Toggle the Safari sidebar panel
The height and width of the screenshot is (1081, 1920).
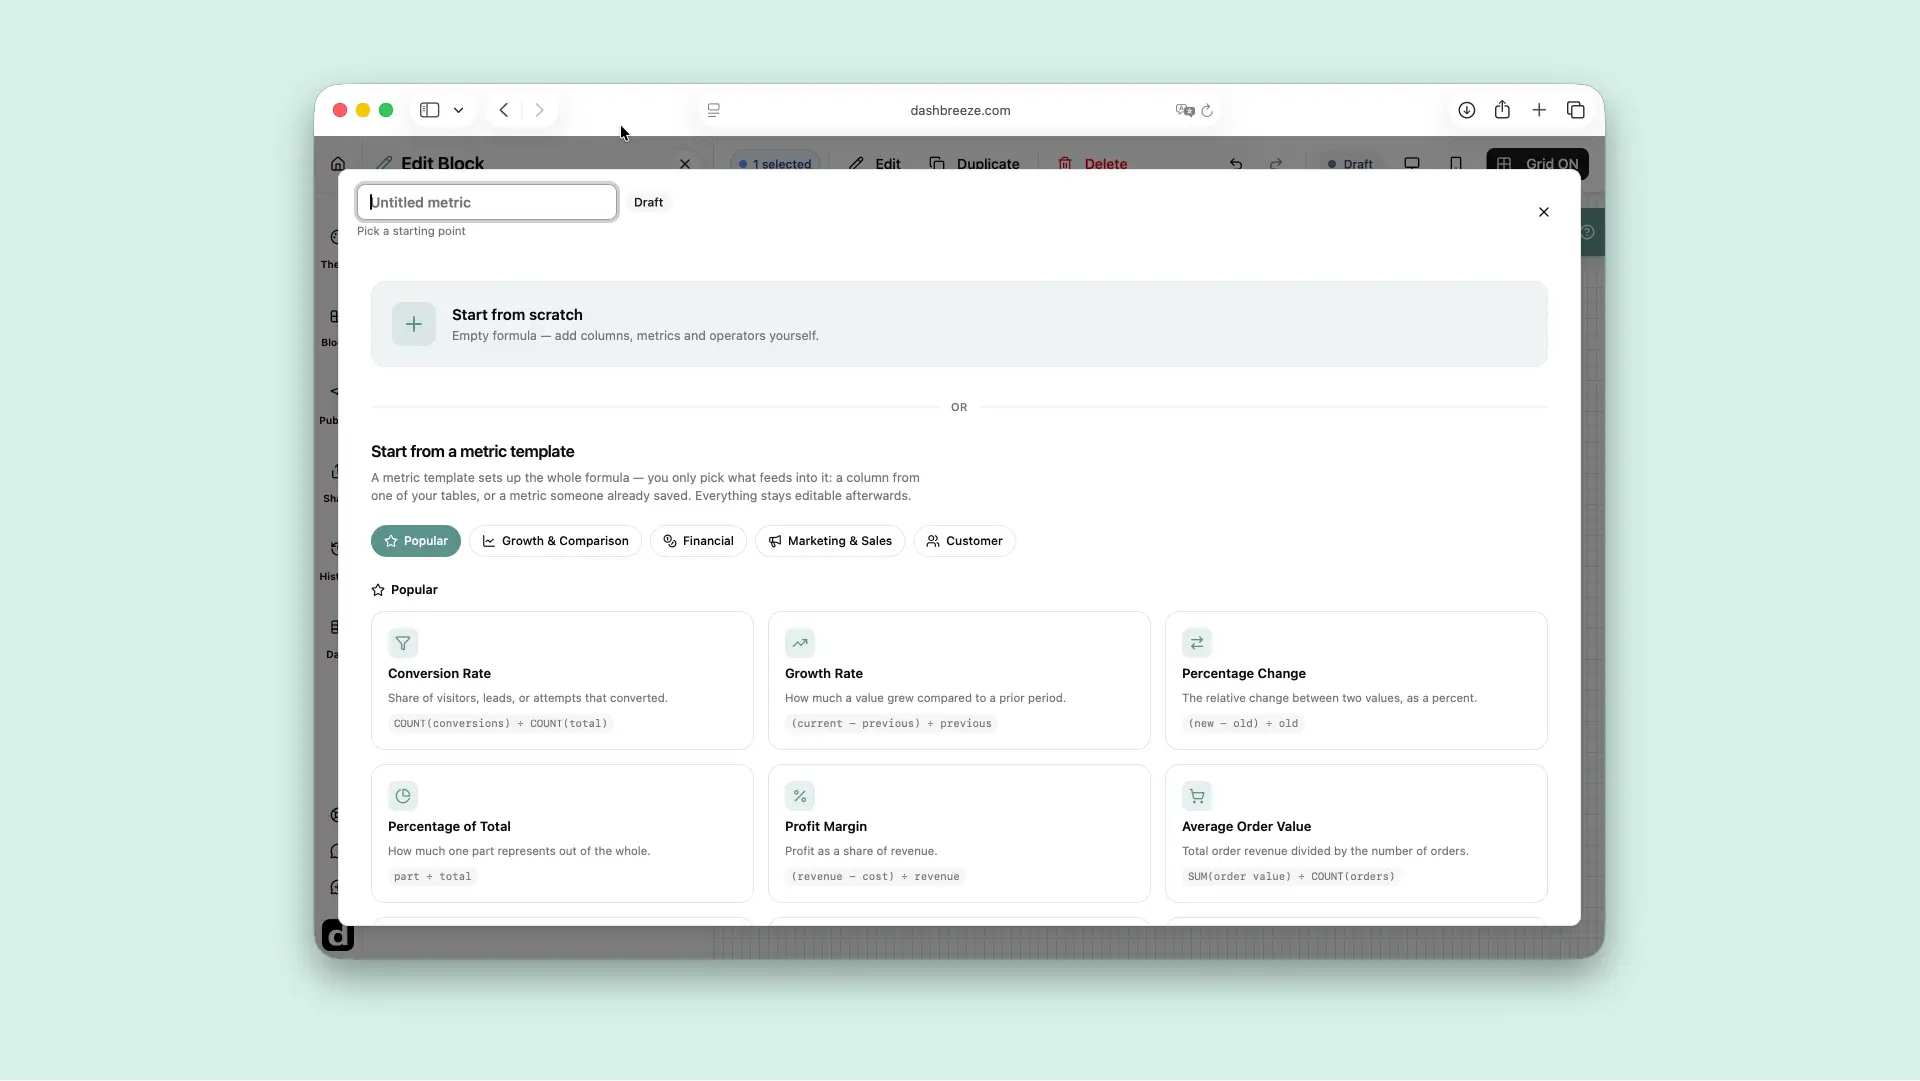click(430, 110)
